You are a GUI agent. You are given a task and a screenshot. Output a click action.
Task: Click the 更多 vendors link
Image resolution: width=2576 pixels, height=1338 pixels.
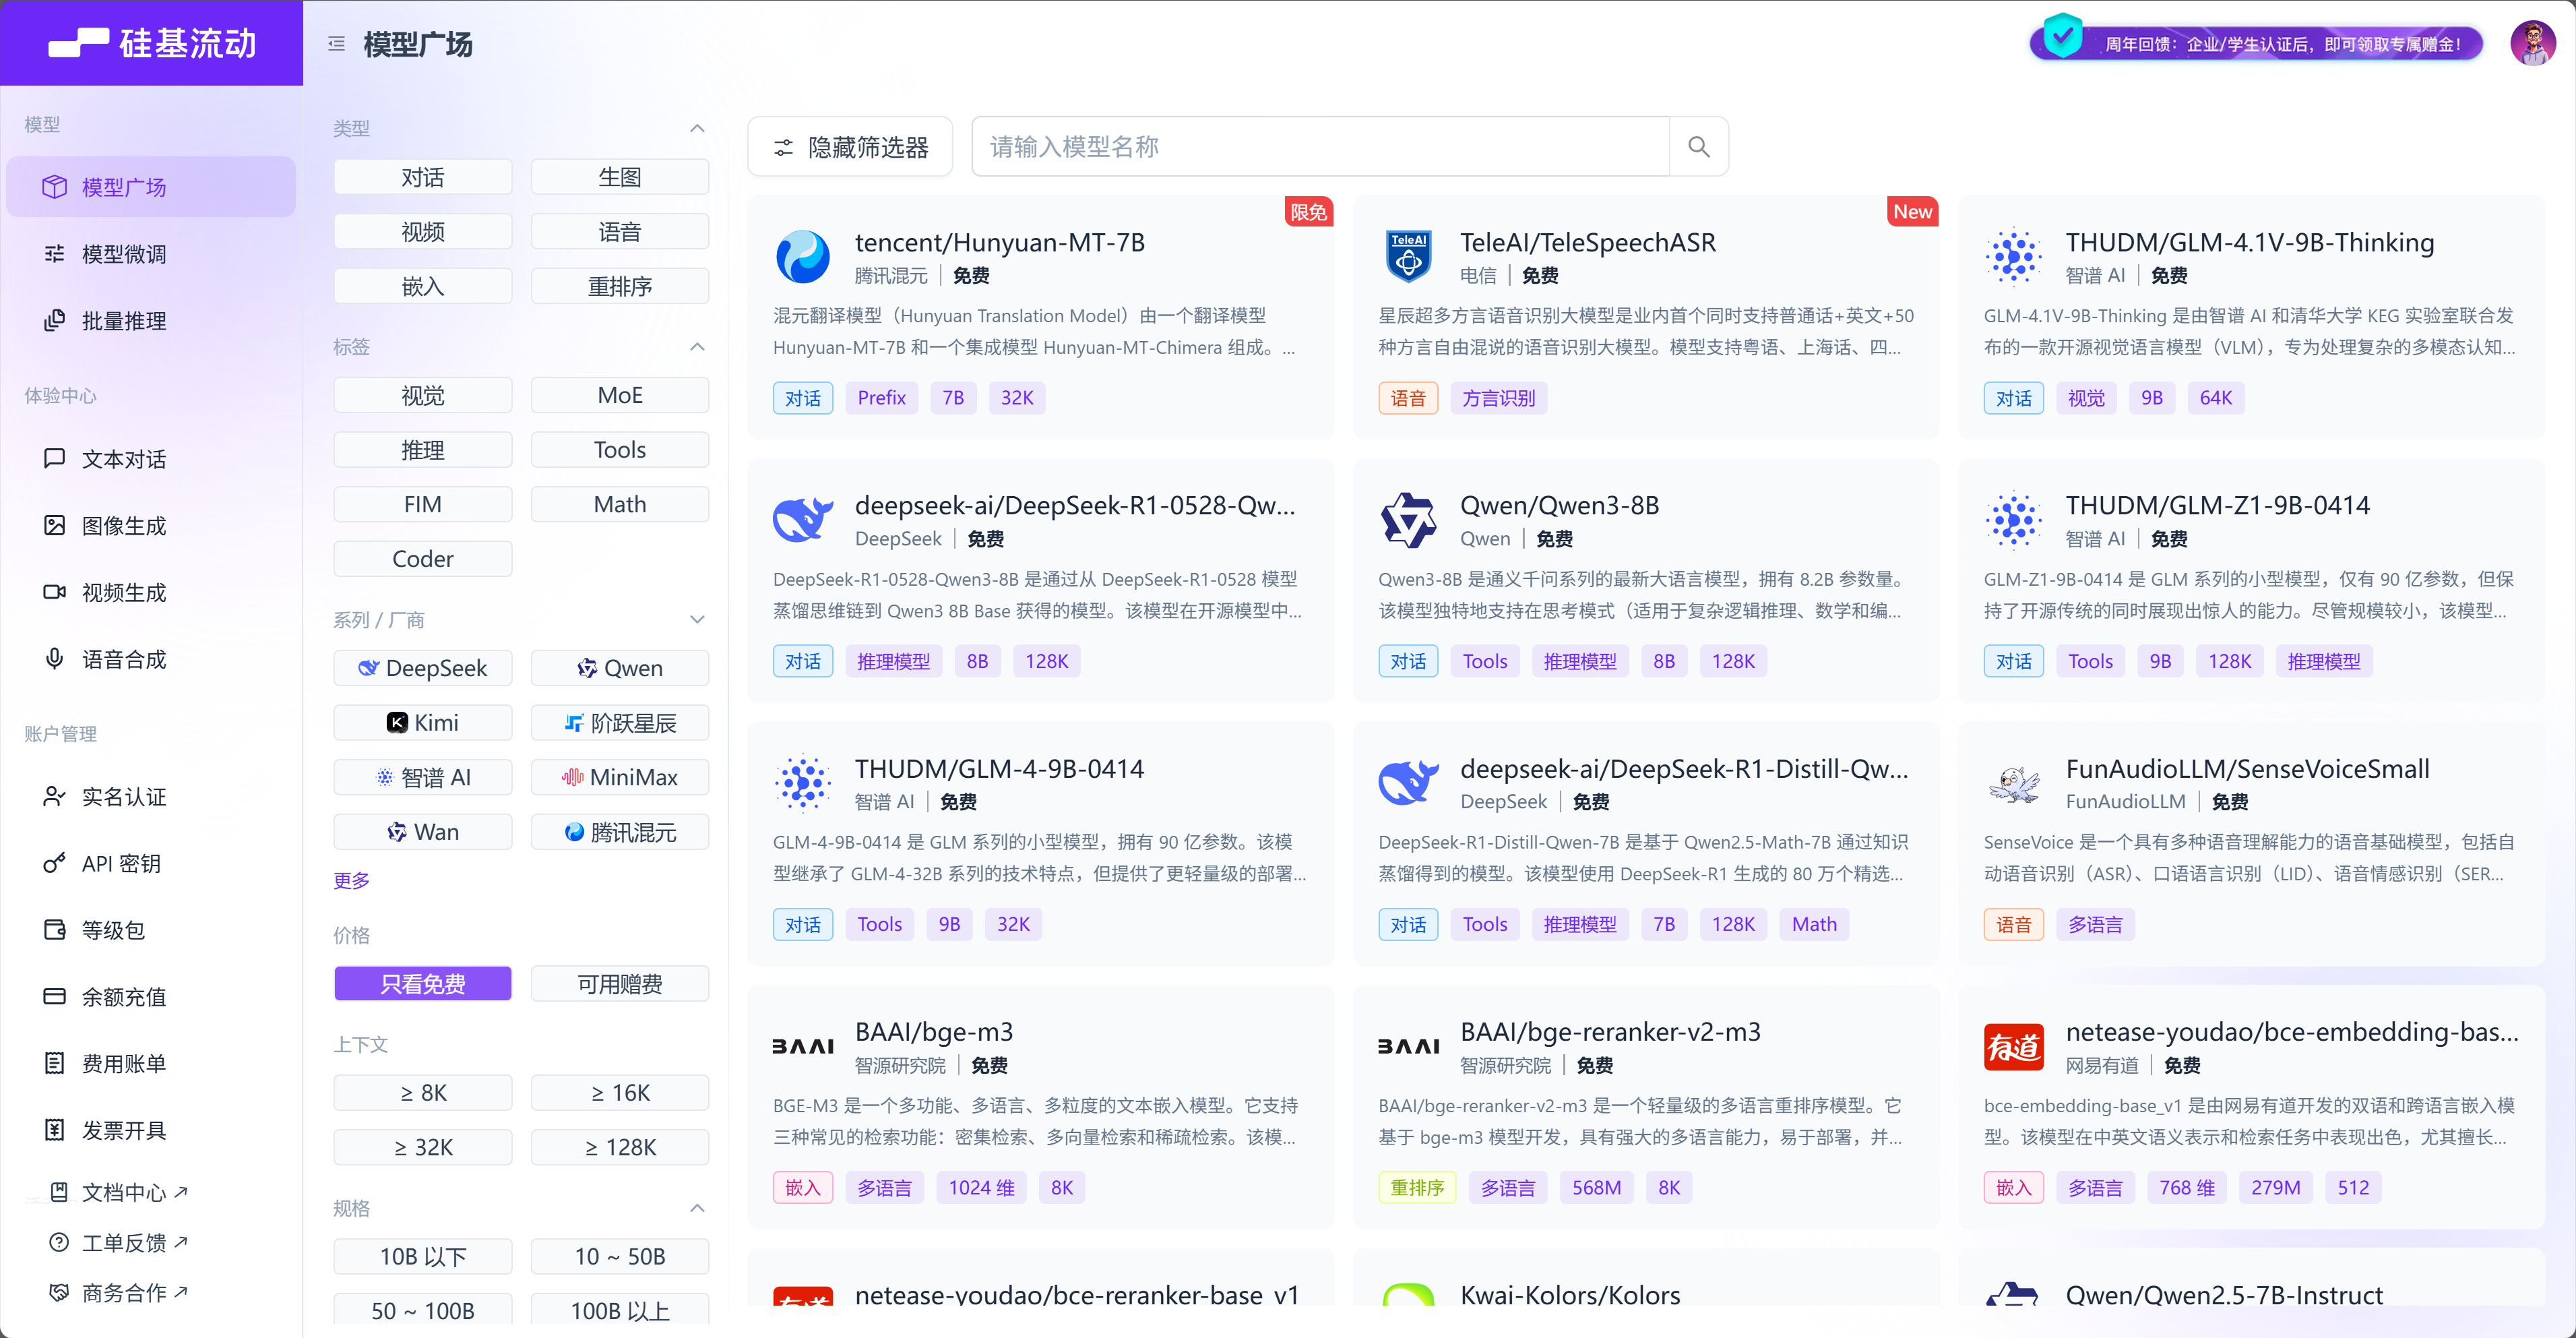click(x=351, y=880)
